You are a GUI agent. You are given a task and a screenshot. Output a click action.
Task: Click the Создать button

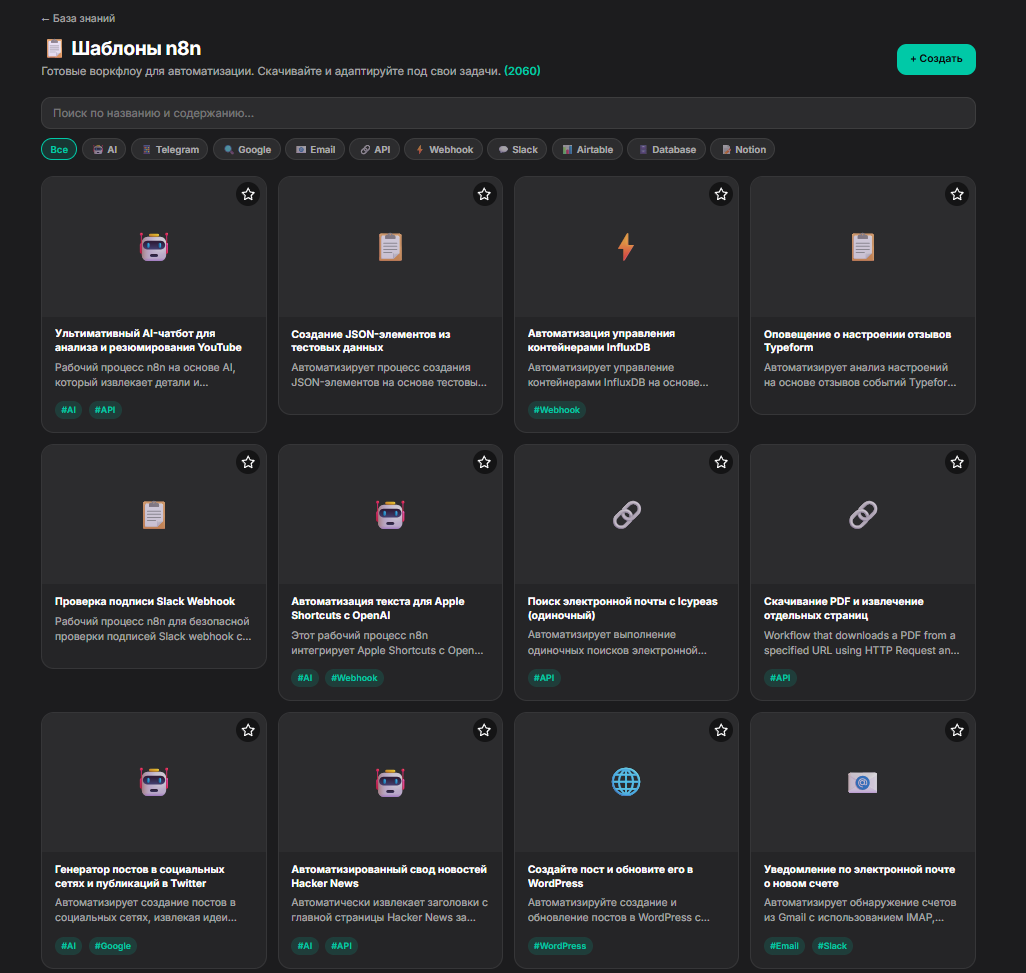(x=936, y=59)
